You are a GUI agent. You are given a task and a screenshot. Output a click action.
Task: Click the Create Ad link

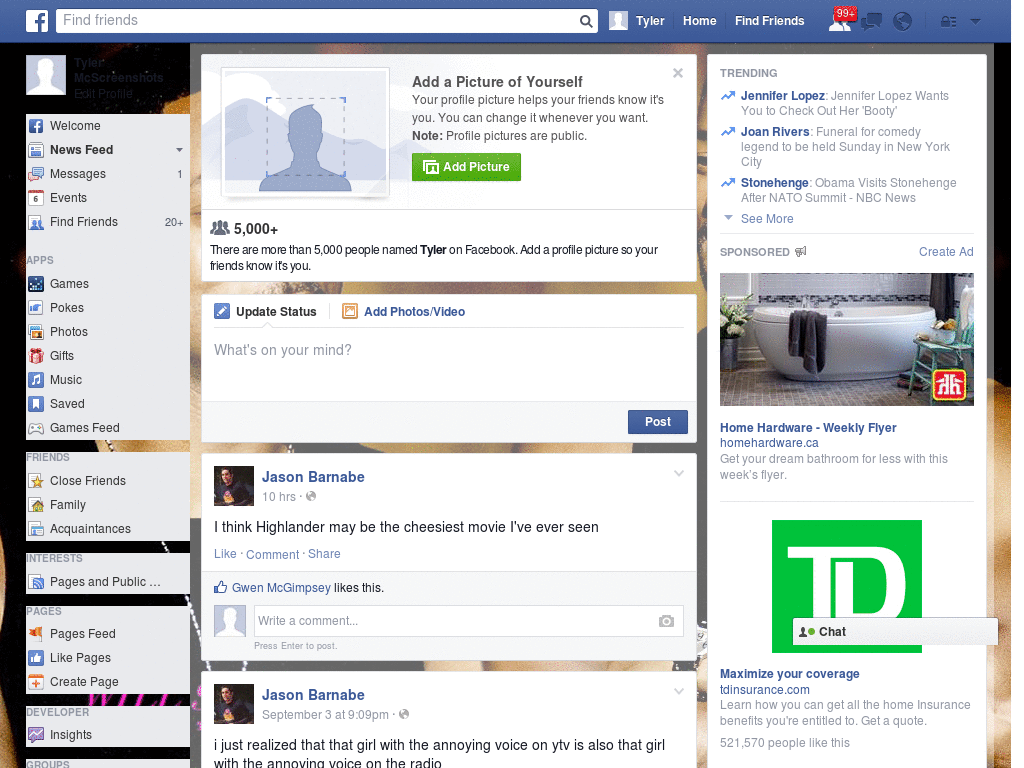tap(946, 252)
